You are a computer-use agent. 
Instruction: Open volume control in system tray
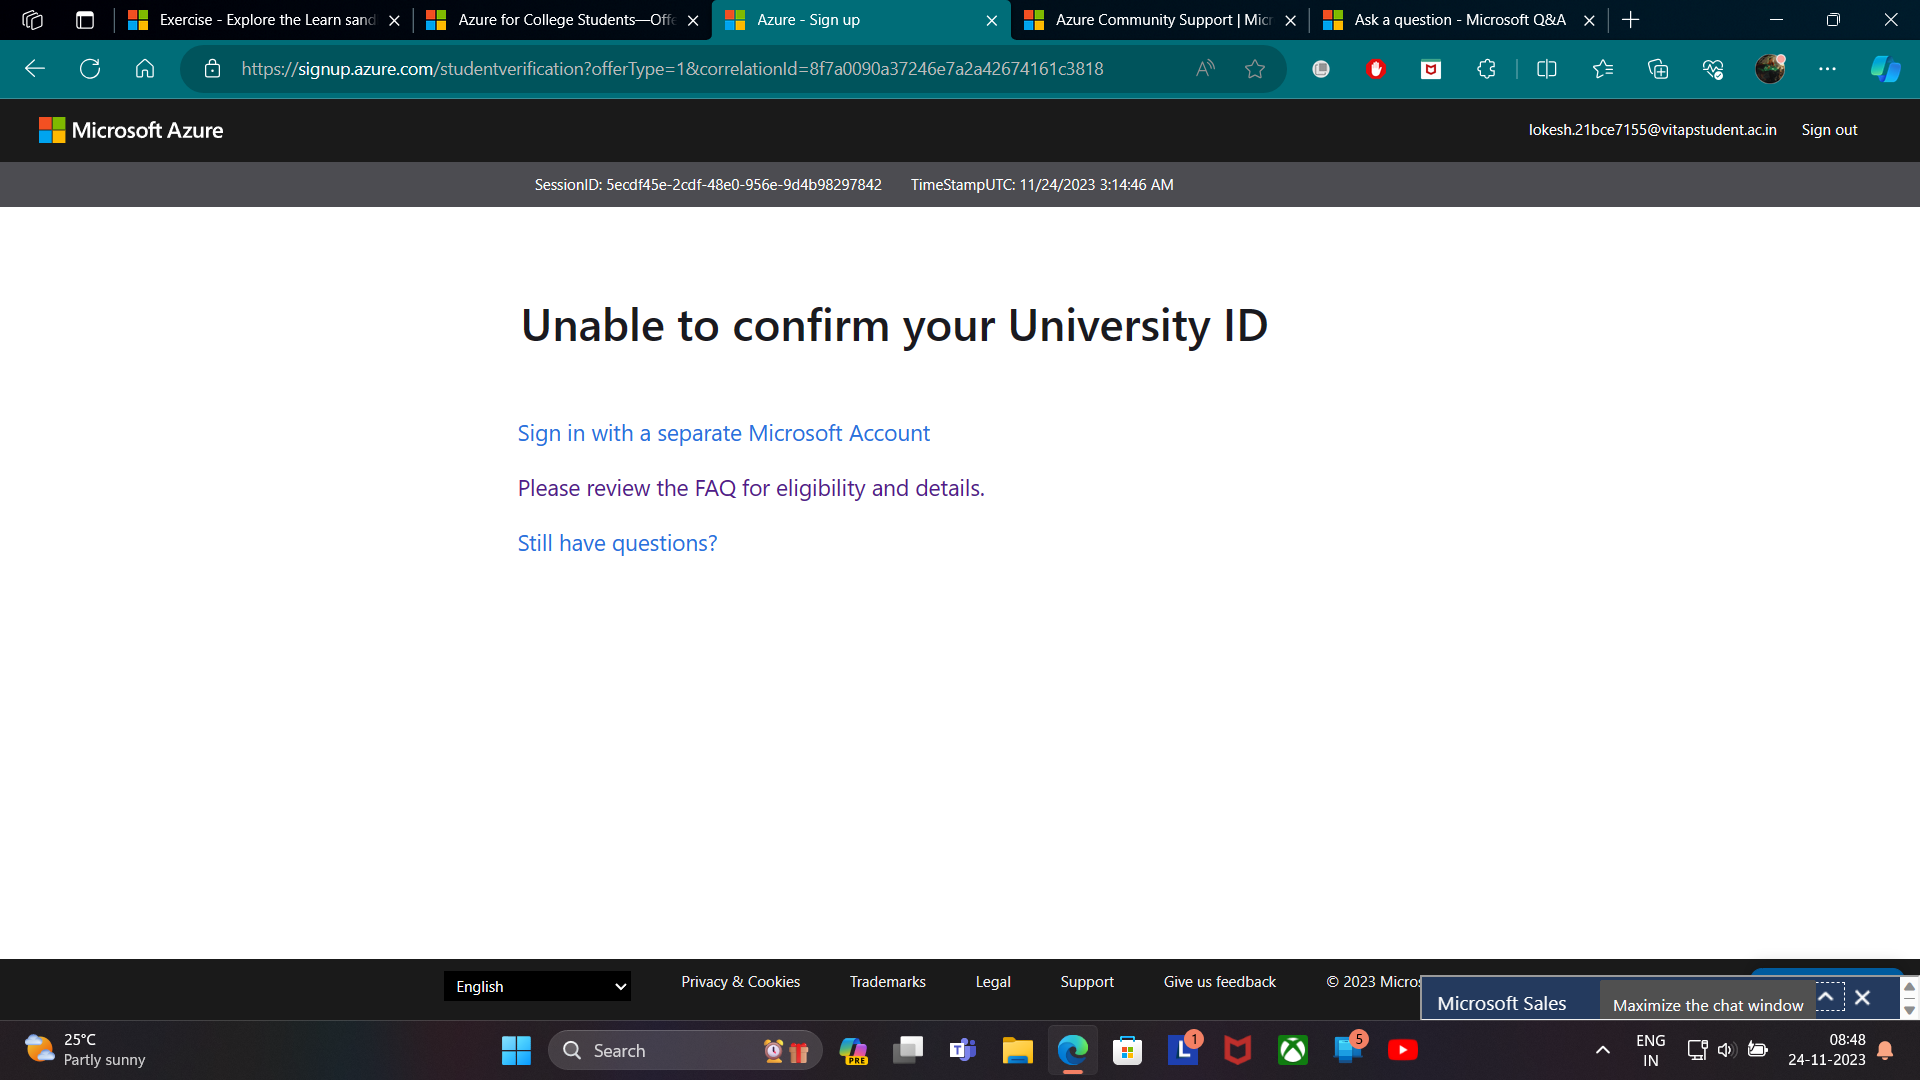(x=1726, y=1050)
